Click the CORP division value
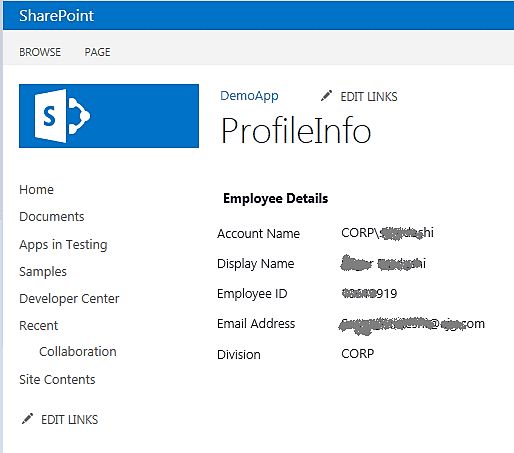The width and height of the screenshot is (514, 453). 358,354
